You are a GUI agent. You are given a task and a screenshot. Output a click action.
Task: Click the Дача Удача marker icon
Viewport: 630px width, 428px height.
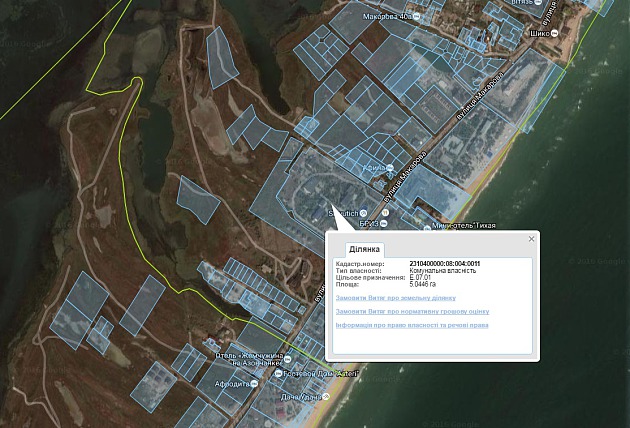pos(326,397)
